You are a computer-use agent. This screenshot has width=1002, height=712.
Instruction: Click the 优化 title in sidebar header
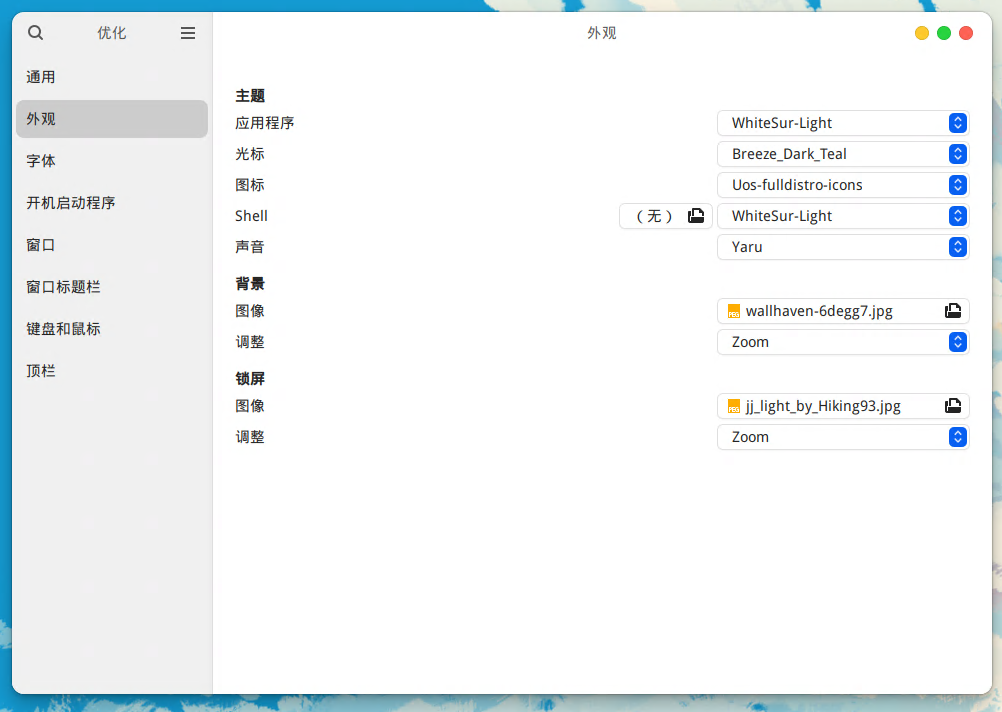[x=112, y=33]
